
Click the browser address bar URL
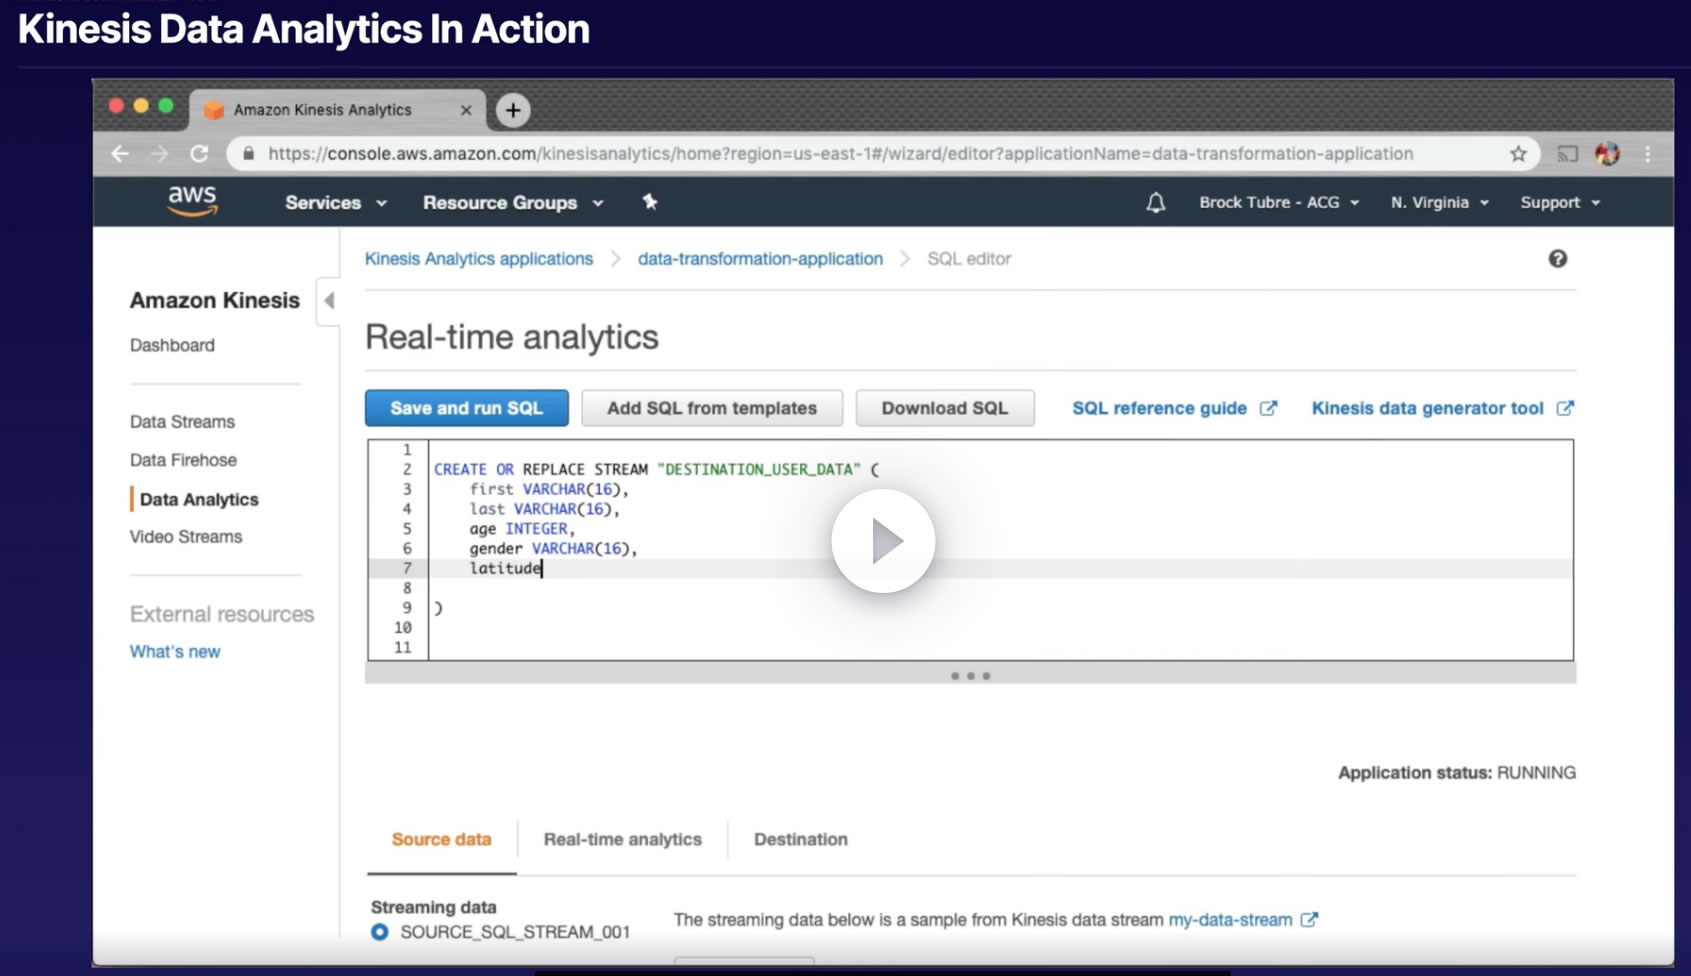tap(840, 154)
